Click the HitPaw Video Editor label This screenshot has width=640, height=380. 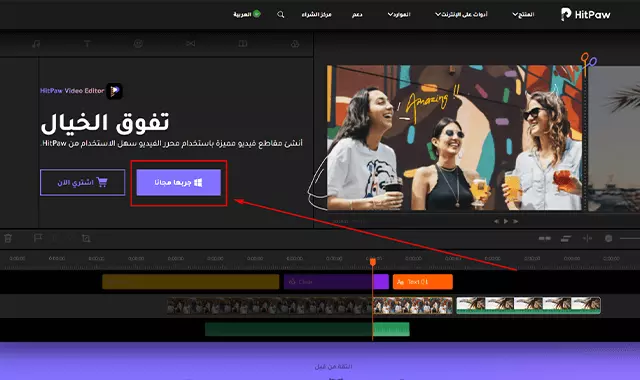click(72, 91)
